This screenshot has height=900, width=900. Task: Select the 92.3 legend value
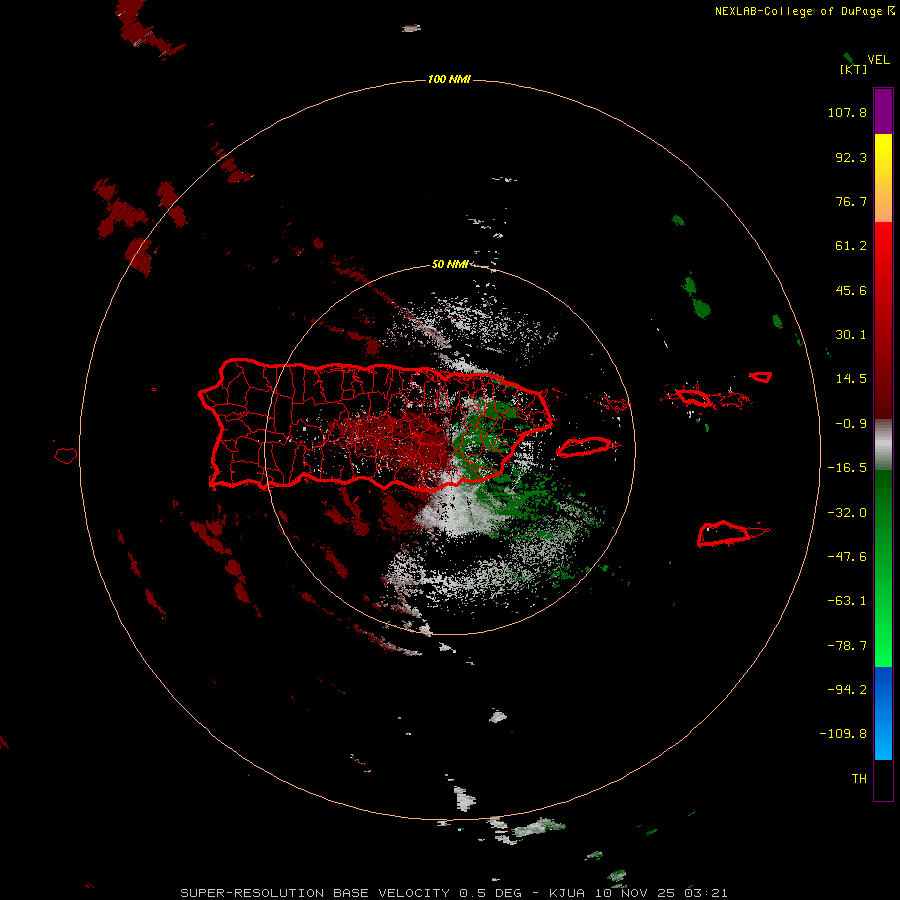click(851, 157)
